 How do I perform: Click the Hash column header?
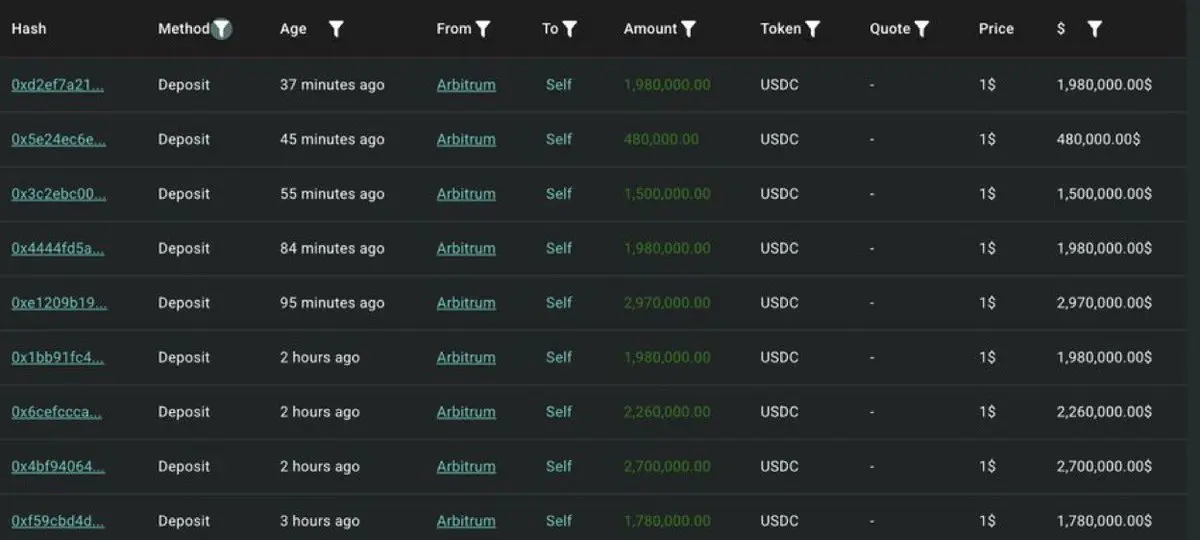click(29, 29)
